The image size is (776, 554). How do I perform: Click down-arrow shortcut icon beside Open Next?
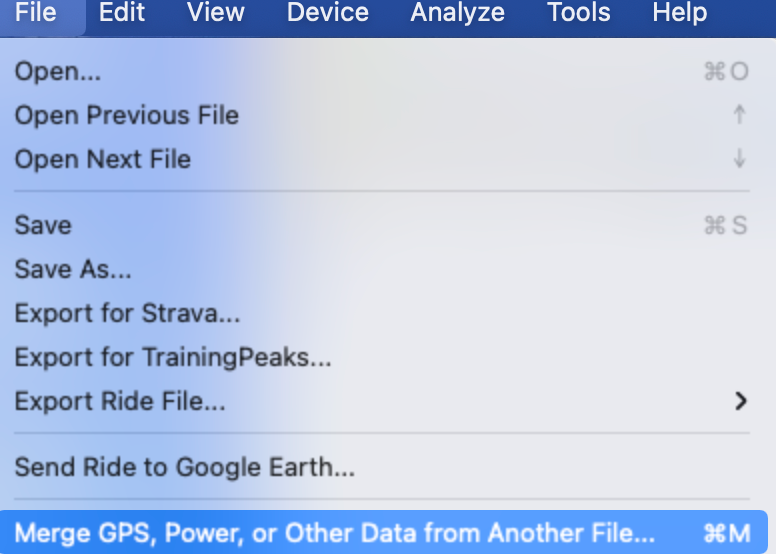click(x=739, y=159)
